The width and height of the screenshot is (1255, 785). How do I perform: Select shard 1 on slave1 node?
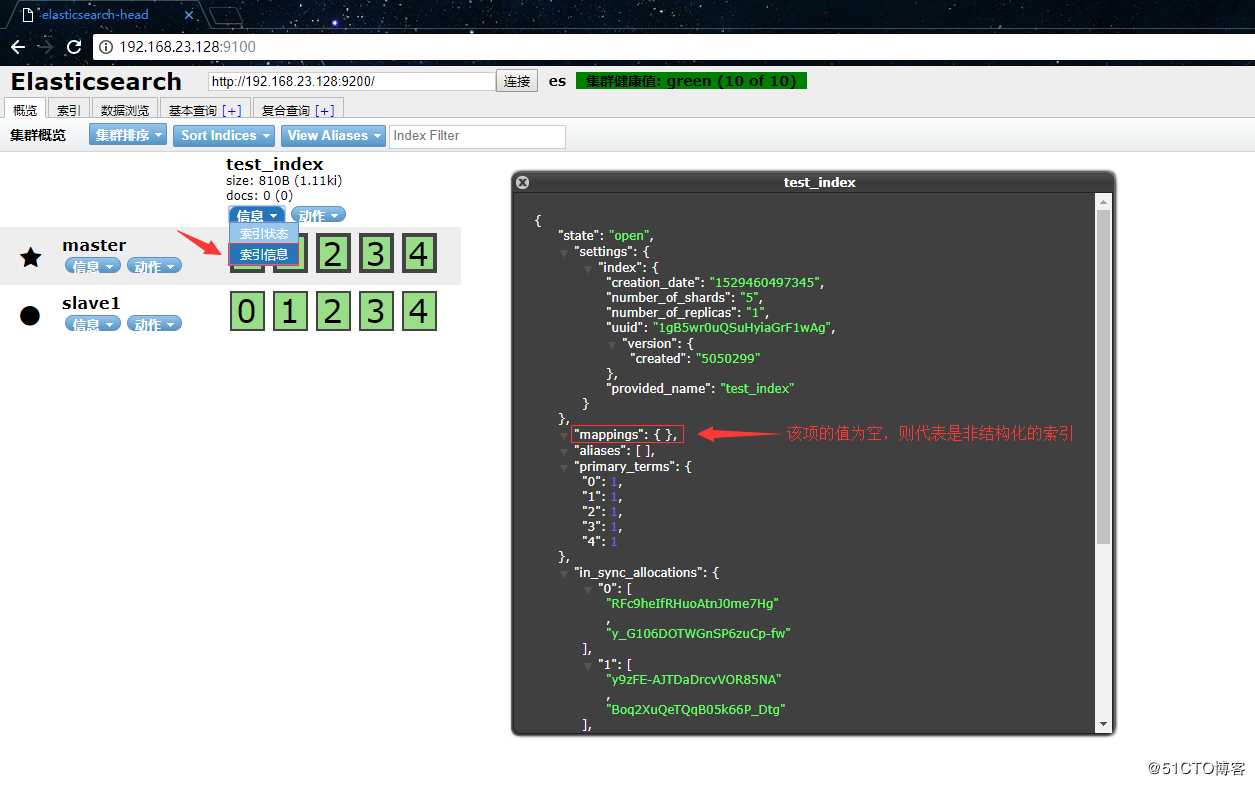click(x=290, y=312)
